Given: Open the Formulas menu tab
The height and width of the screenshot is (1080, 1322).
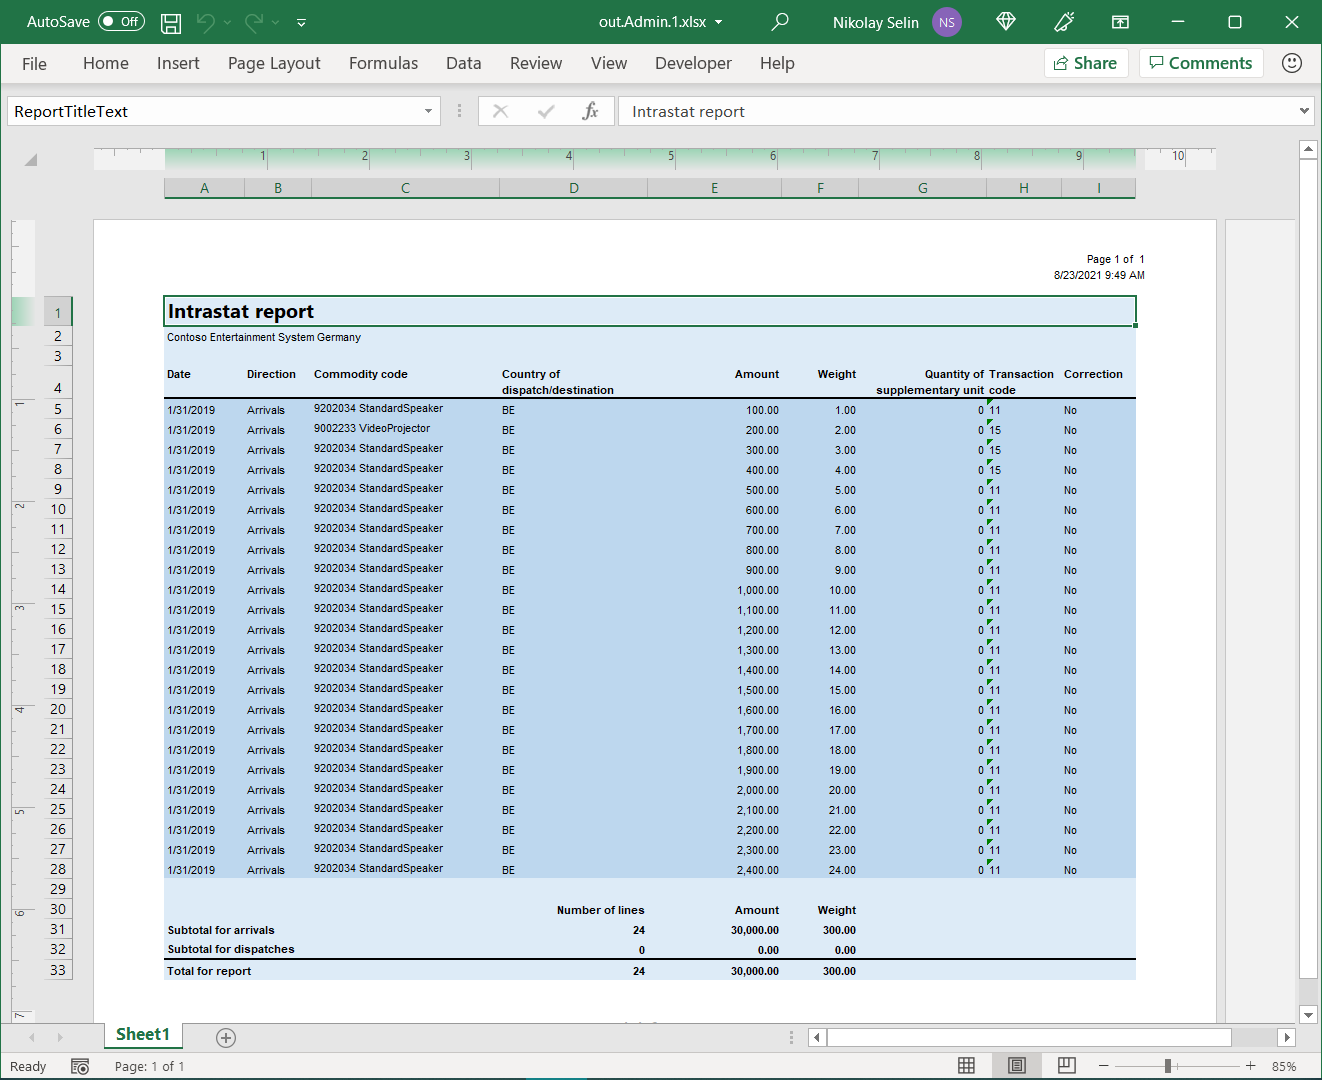Looking at the screenshot, I should tap(383, 63).
